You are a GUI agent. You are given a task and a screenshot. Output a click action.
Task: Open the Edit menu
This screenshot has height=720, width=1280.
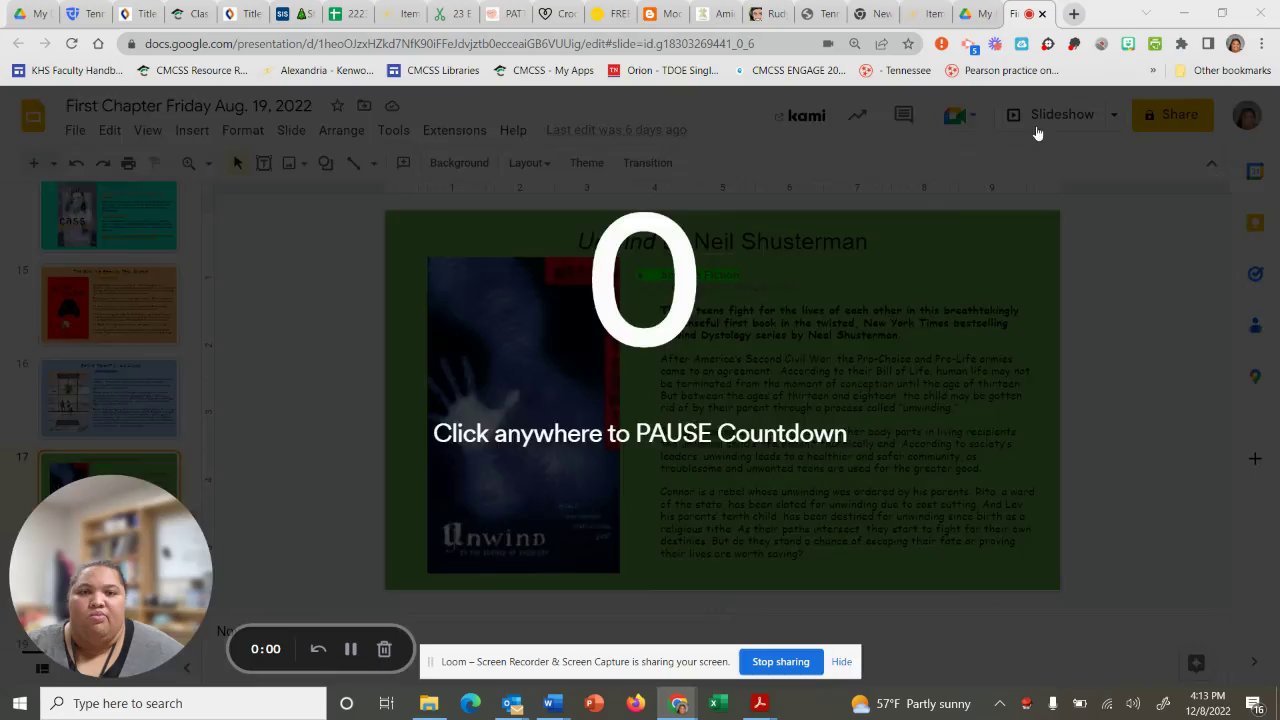pyautogui.click(x=110, y=130)
